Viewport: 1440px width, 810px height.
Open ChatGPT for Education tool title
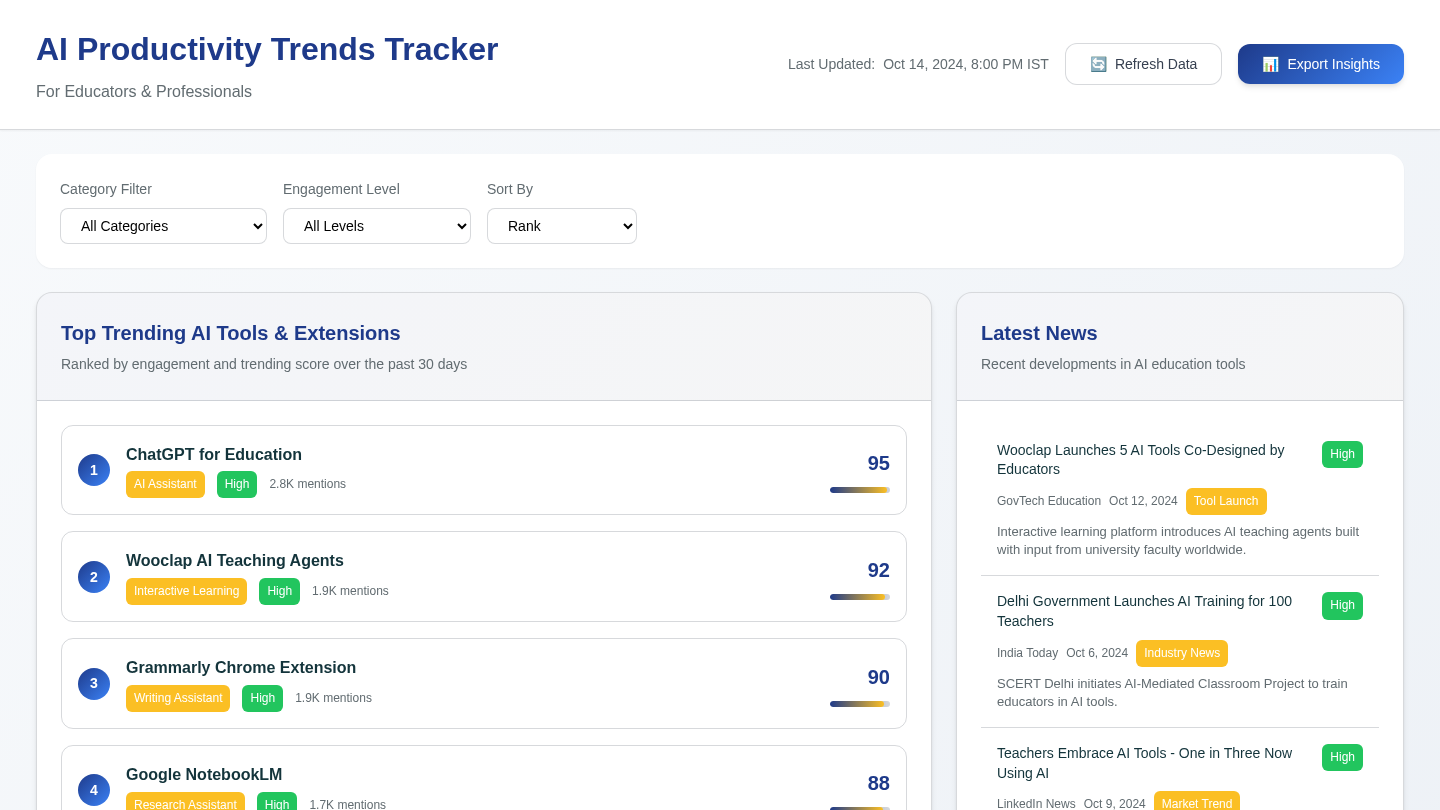click(214, 455)
